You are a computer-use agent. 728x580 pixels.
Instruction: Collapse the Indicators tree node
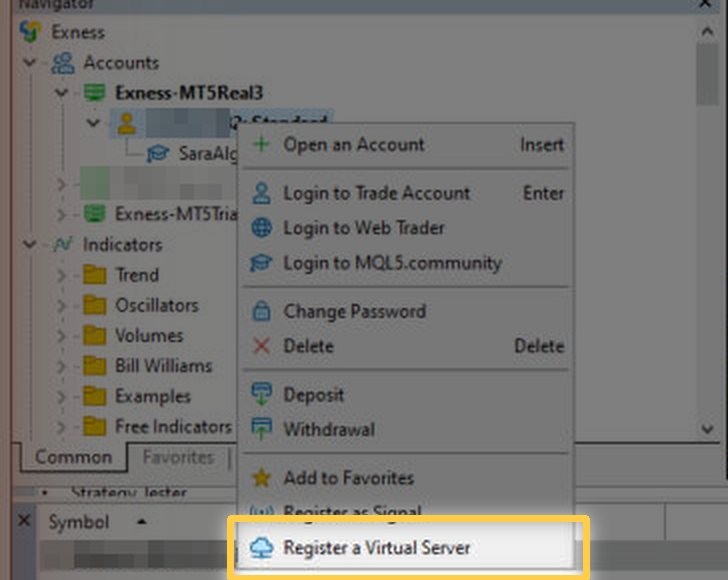coord(30,244)
